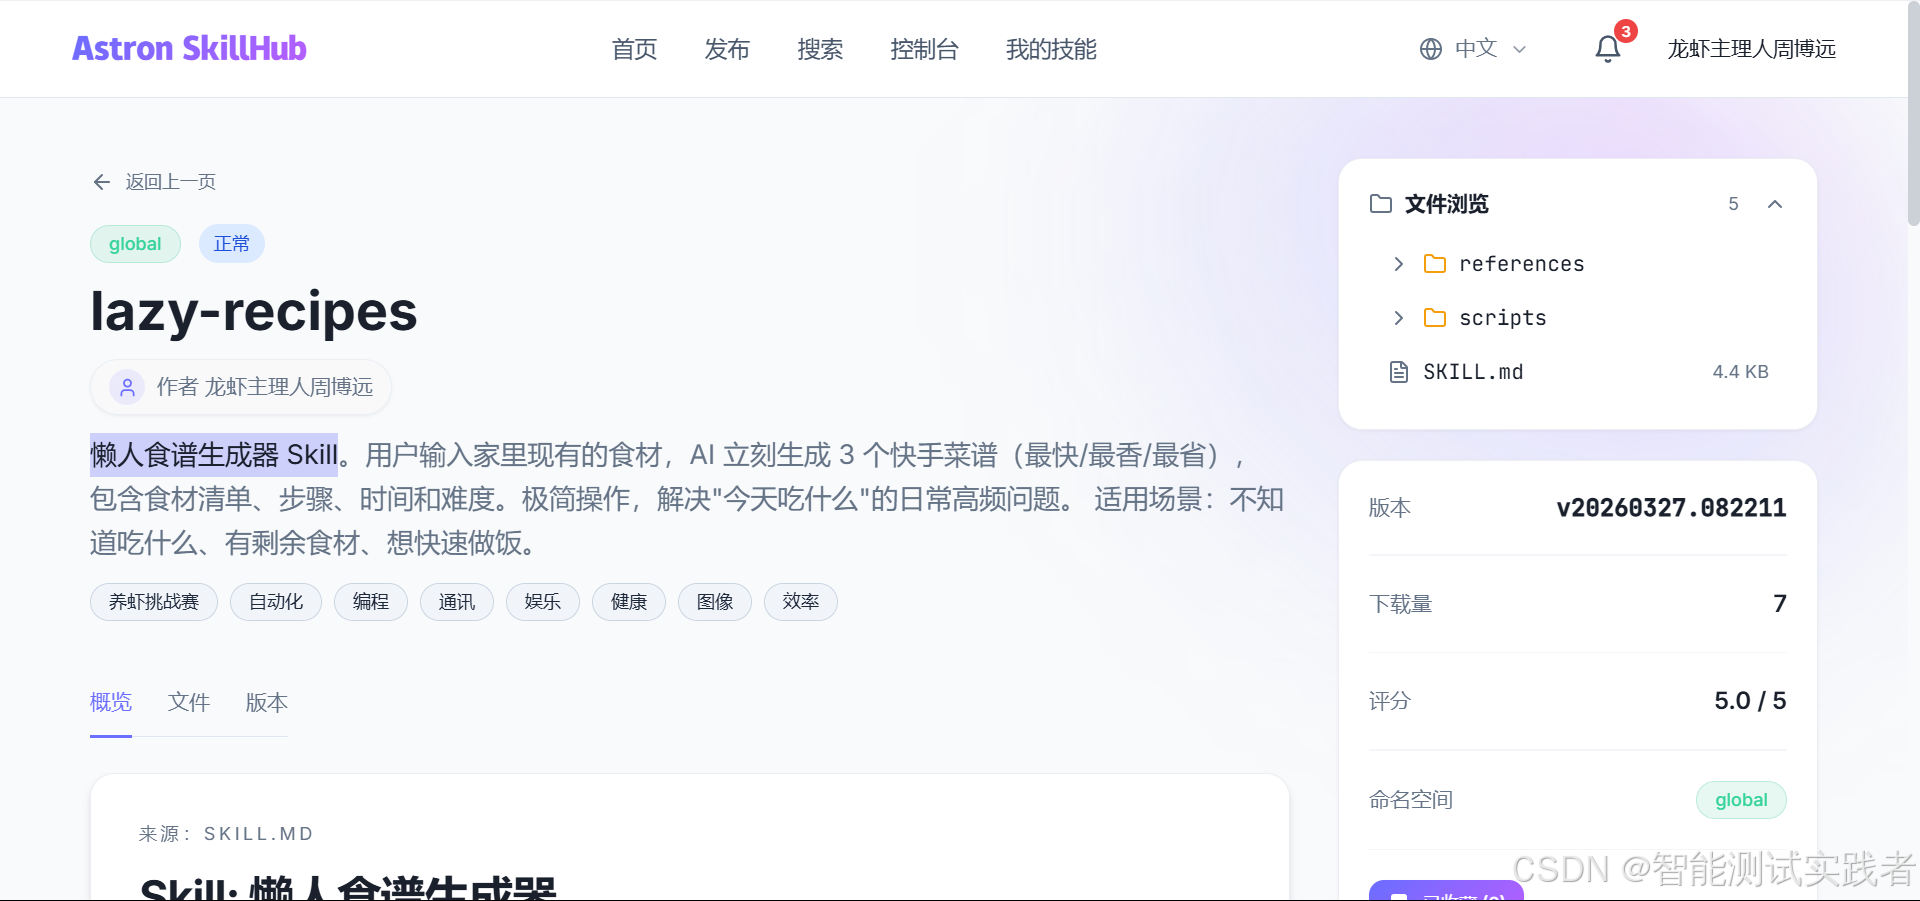Open the SKILL.md file row
Screen dimensions: 1920x901
(1578, 372)
